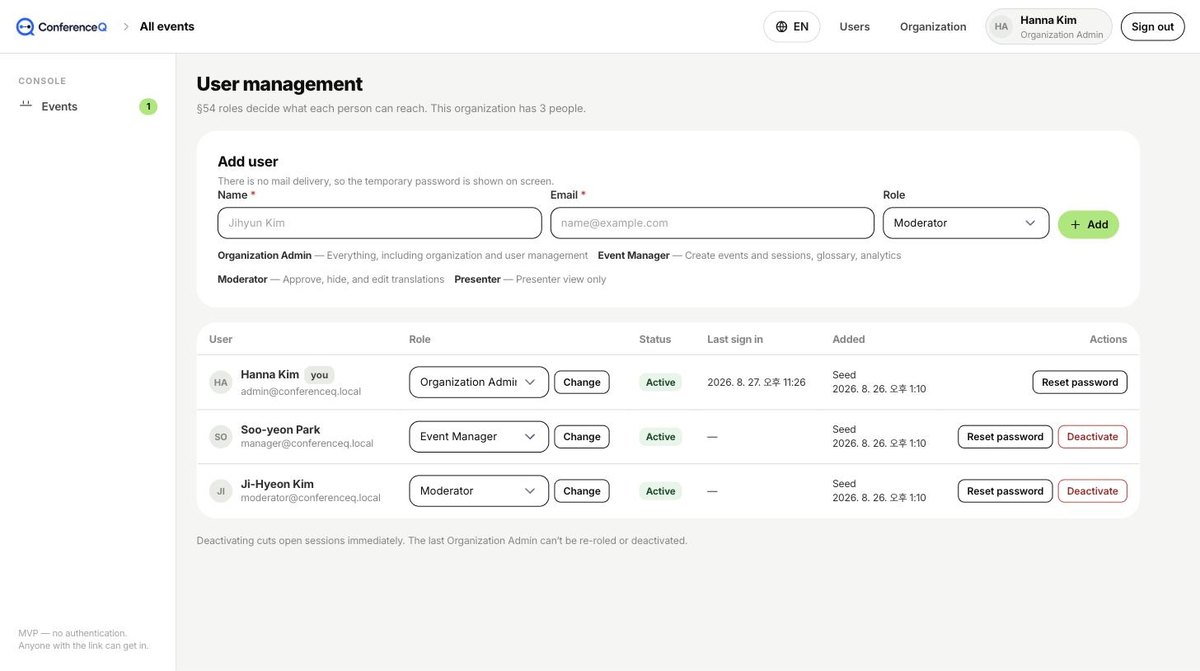Click the 'User management' heading
1200x671 pixels.
point(280,84)
